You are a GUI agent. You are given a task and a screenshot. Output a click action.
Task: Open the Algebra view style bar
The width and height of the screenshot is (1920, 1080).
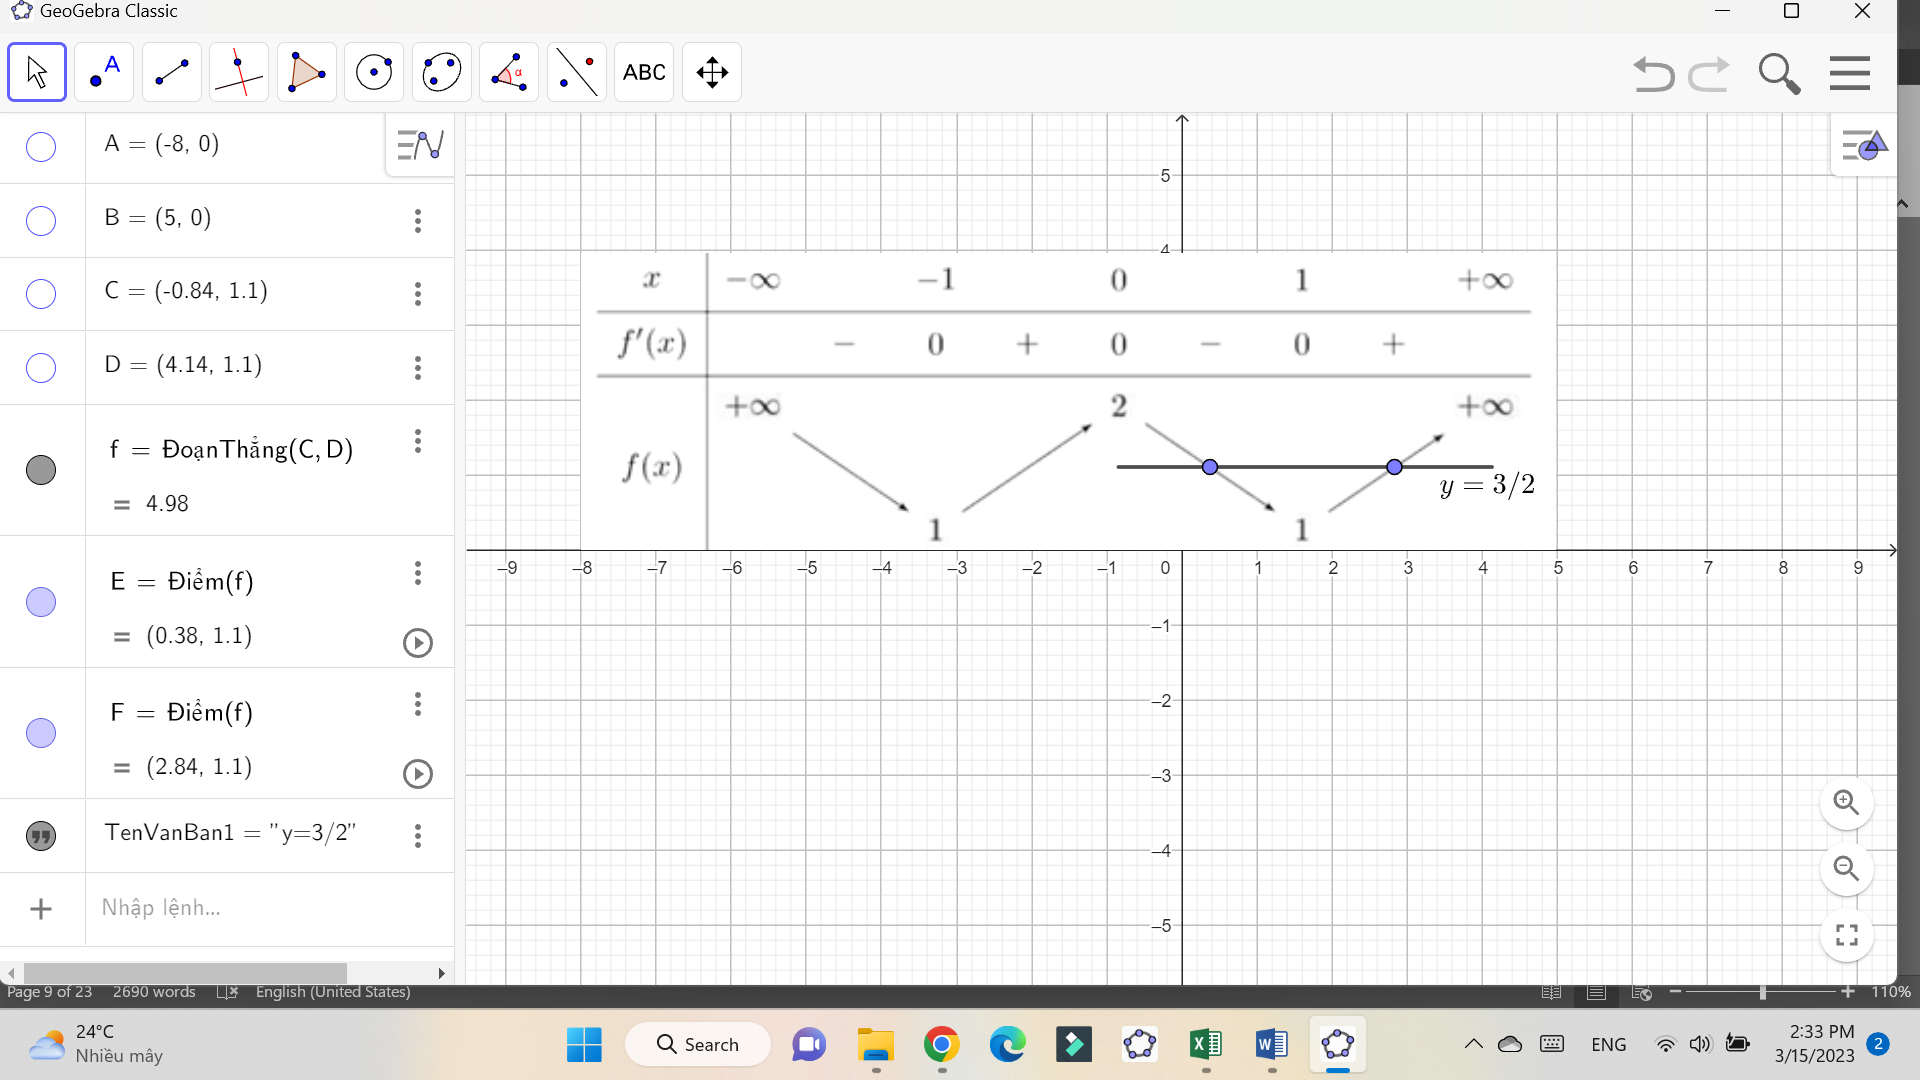(x=420, y=146)
